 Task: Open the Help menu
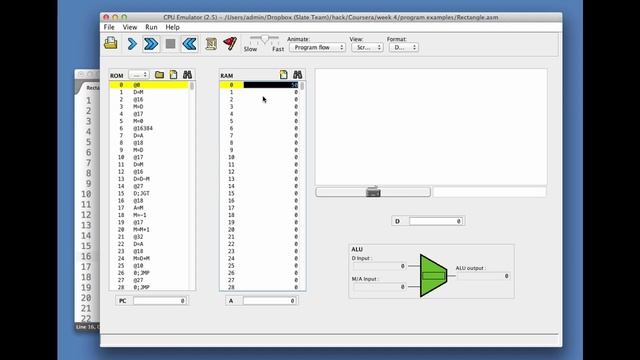pos(172,27)
